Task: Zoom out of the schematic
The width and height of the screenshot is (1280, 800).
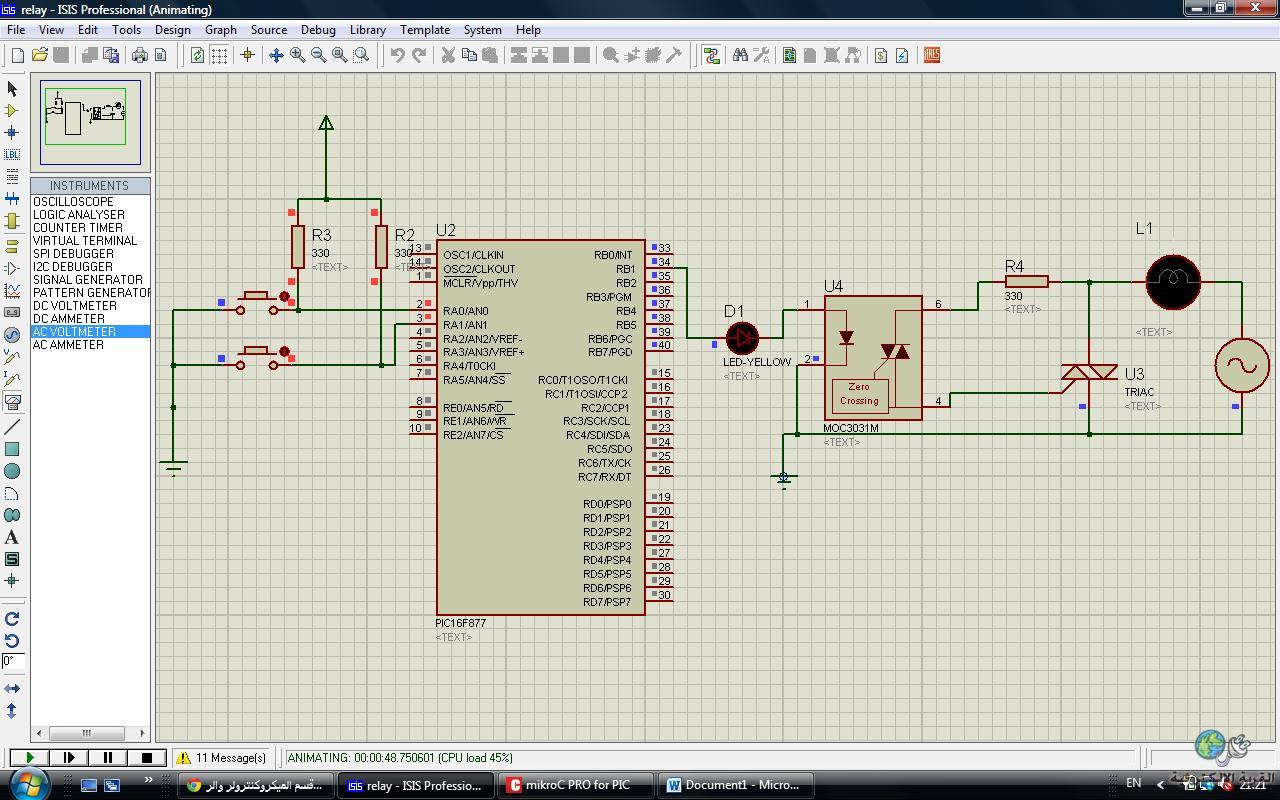Action: [x=318, y=55]
